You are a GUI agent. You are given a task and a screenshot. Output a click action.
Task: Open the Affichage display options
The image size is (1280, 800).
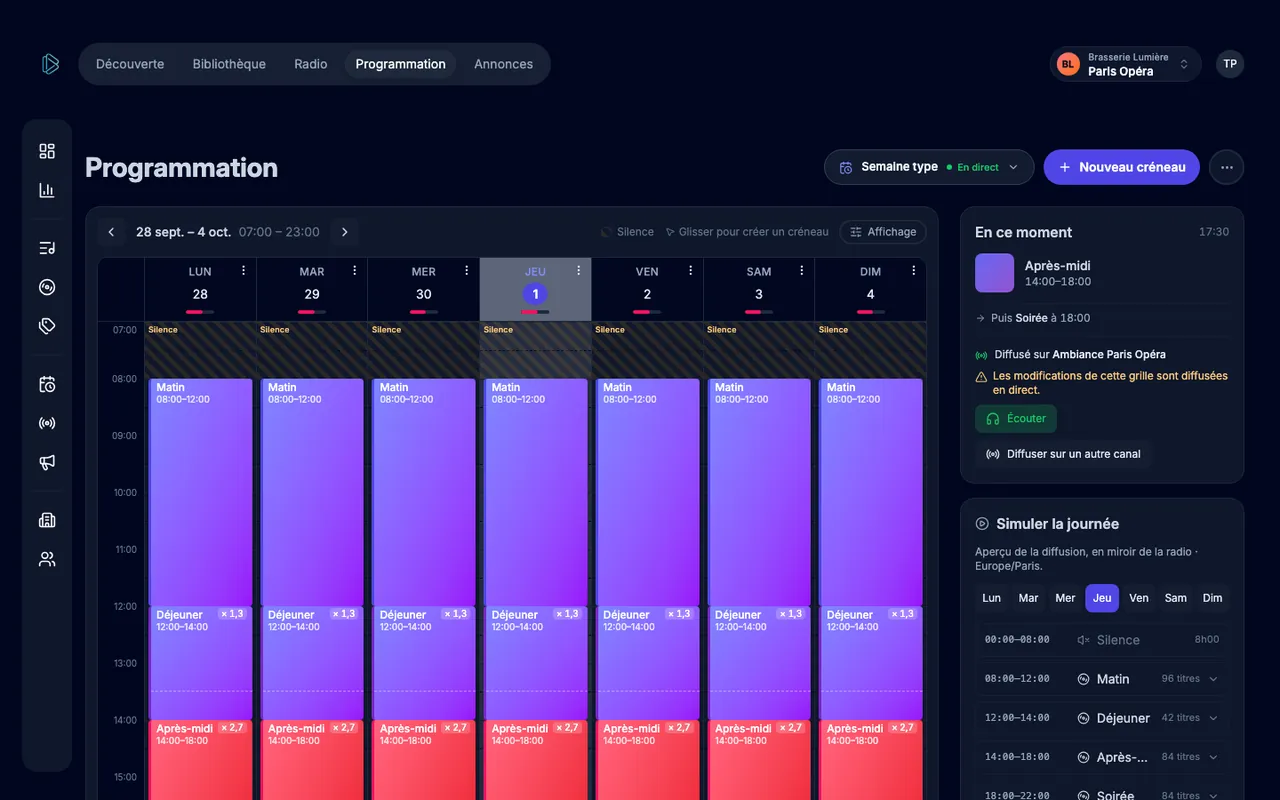coord(883,232)
